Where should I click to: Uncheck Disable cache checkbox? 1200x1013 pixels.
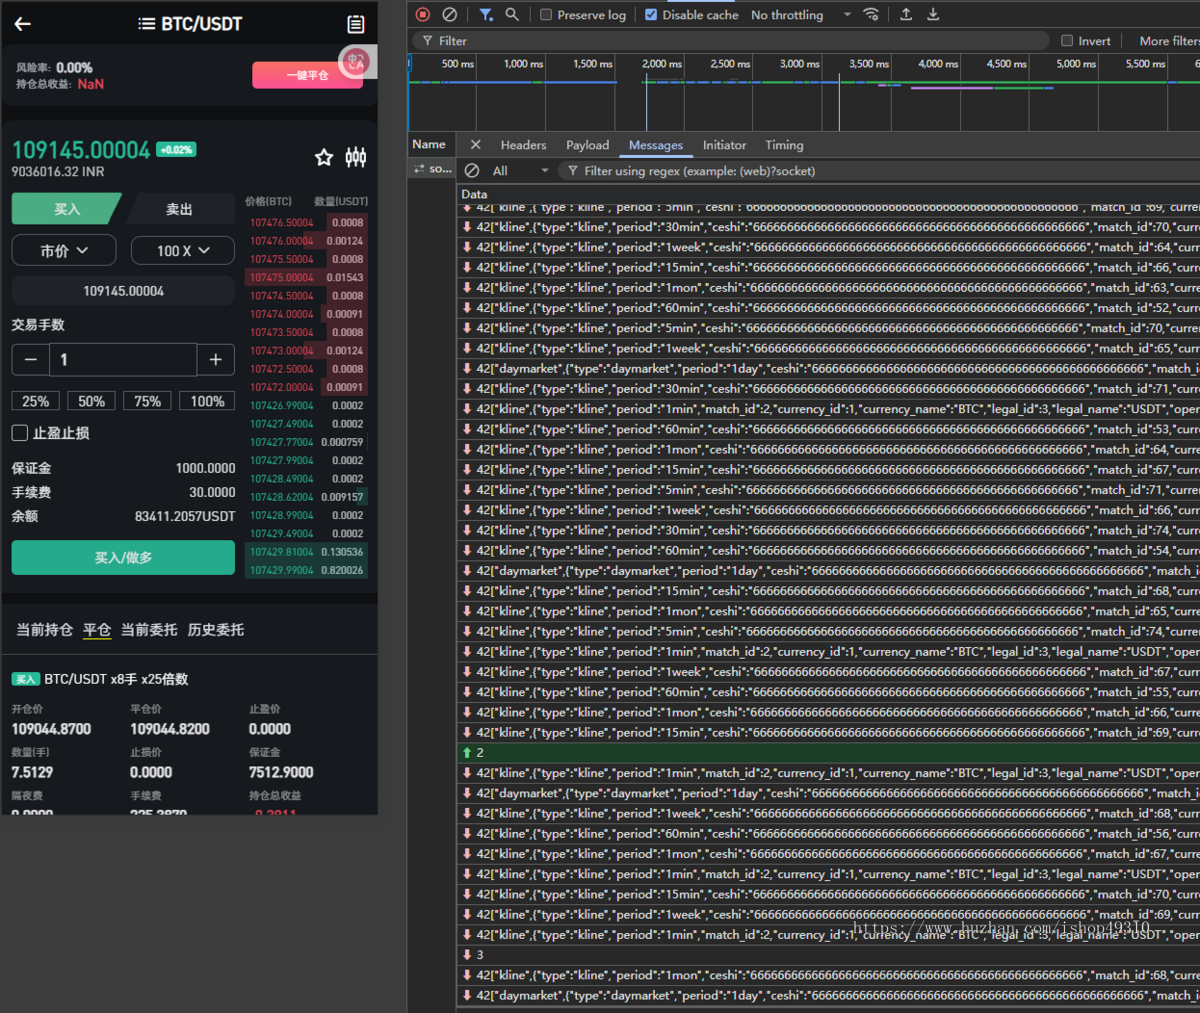(651, 15)
